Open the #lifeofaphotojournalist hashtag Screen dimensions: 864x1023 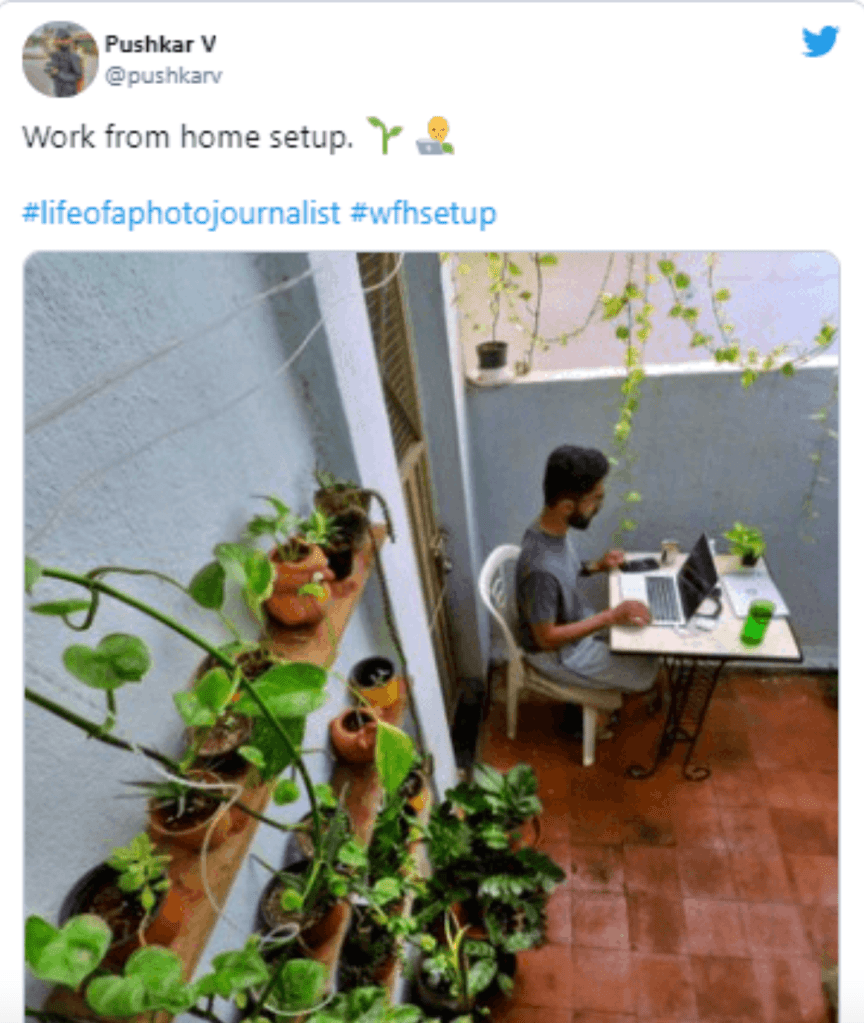pos(181,213)
